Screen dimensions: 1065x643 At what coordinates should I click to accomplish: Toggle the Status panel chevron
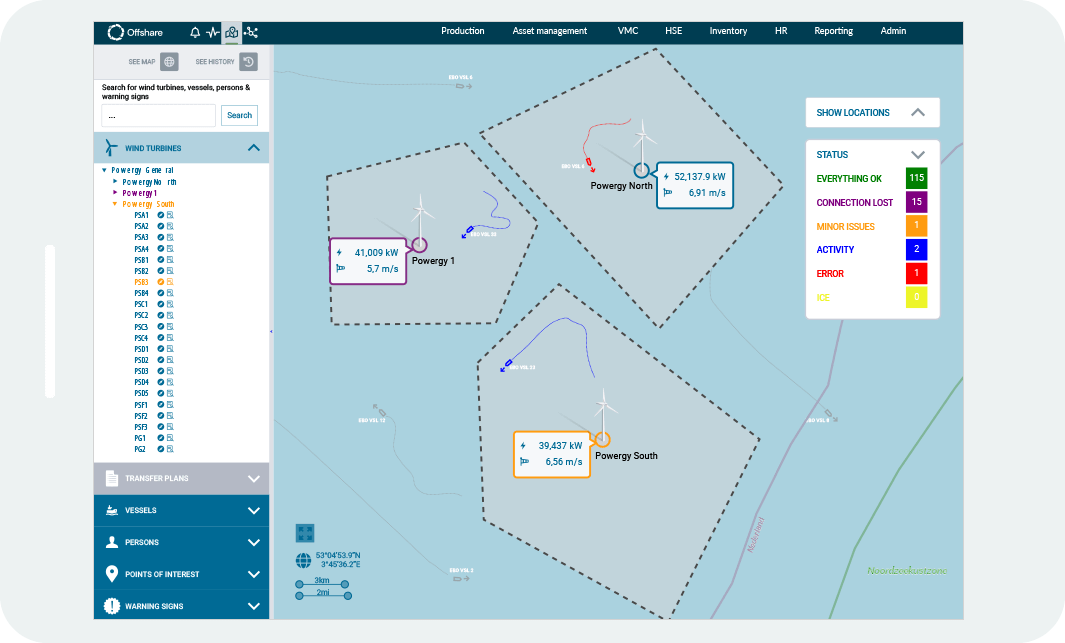pyautogui.click(x=918, y=155)
